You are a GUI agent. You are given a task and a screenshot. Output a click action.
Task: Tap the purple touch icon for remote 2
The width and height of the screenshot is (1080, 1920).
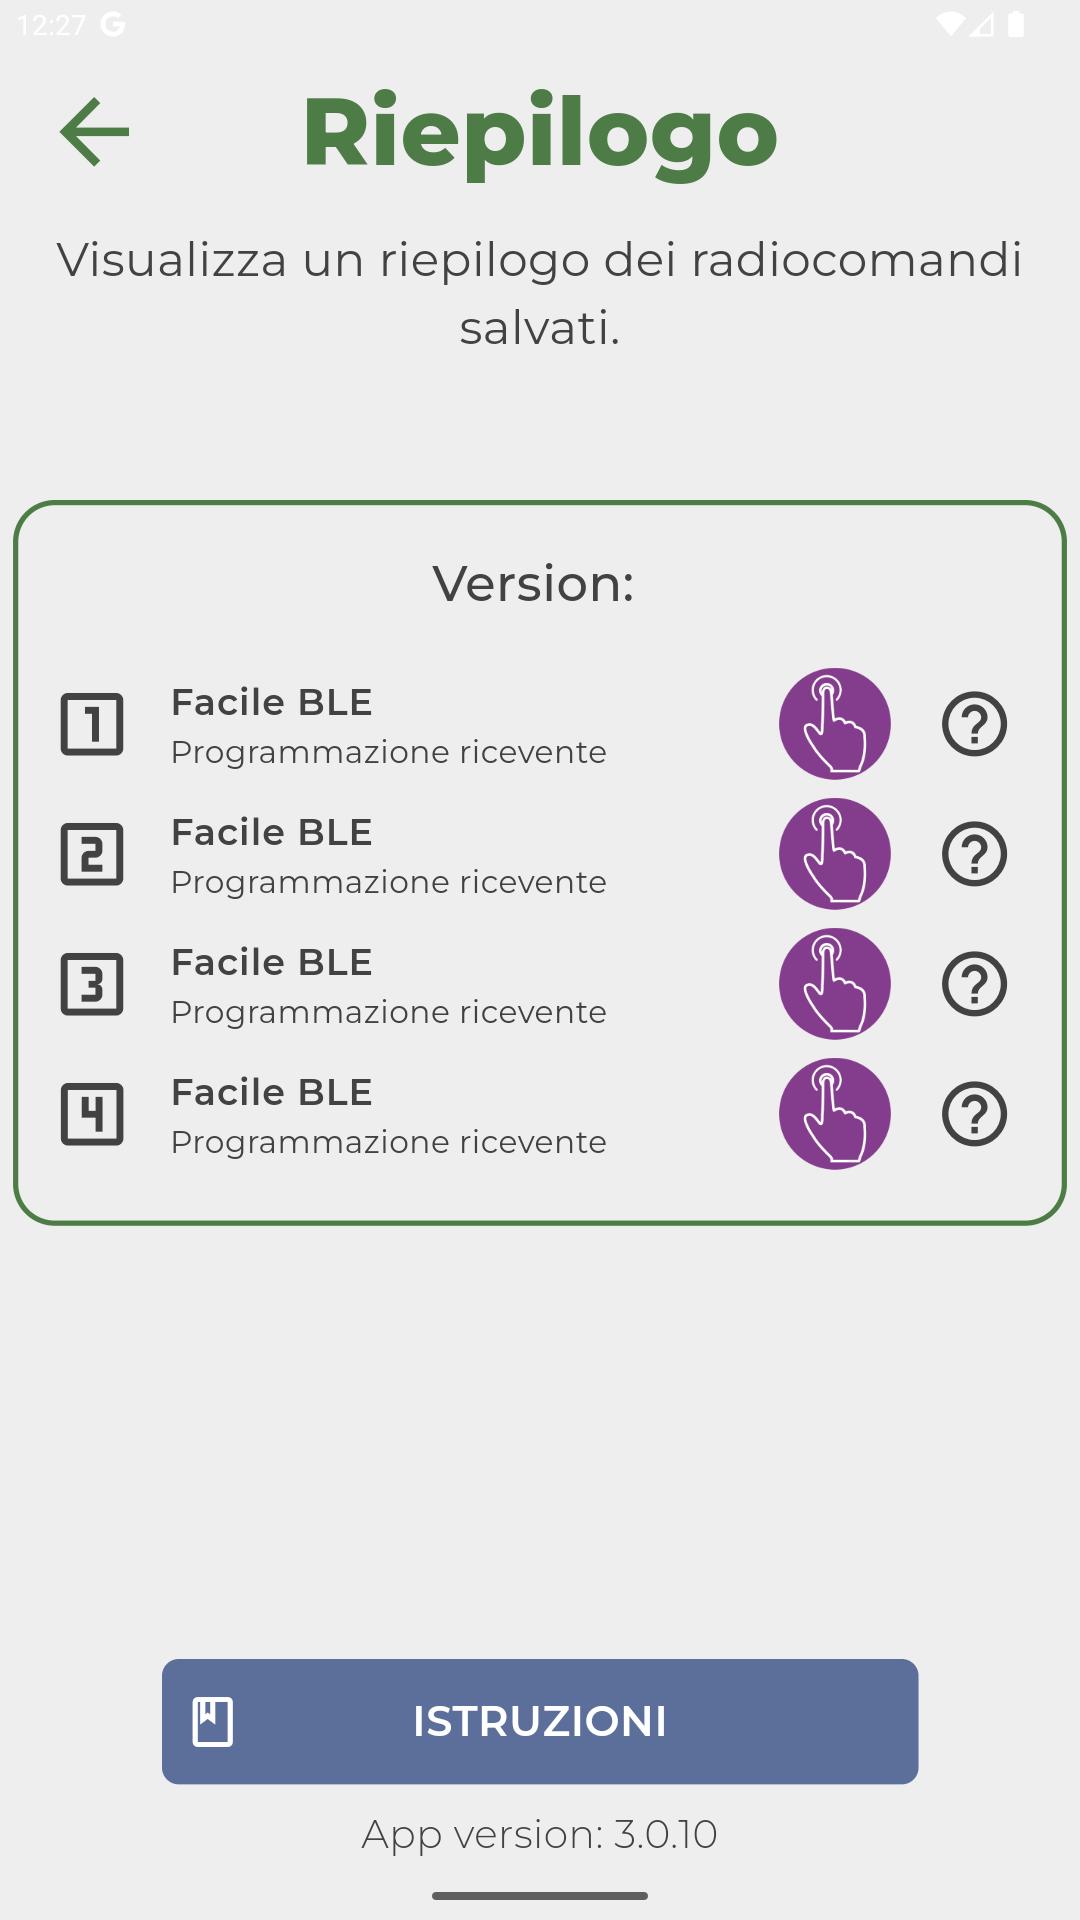click(x=835, y=854)
